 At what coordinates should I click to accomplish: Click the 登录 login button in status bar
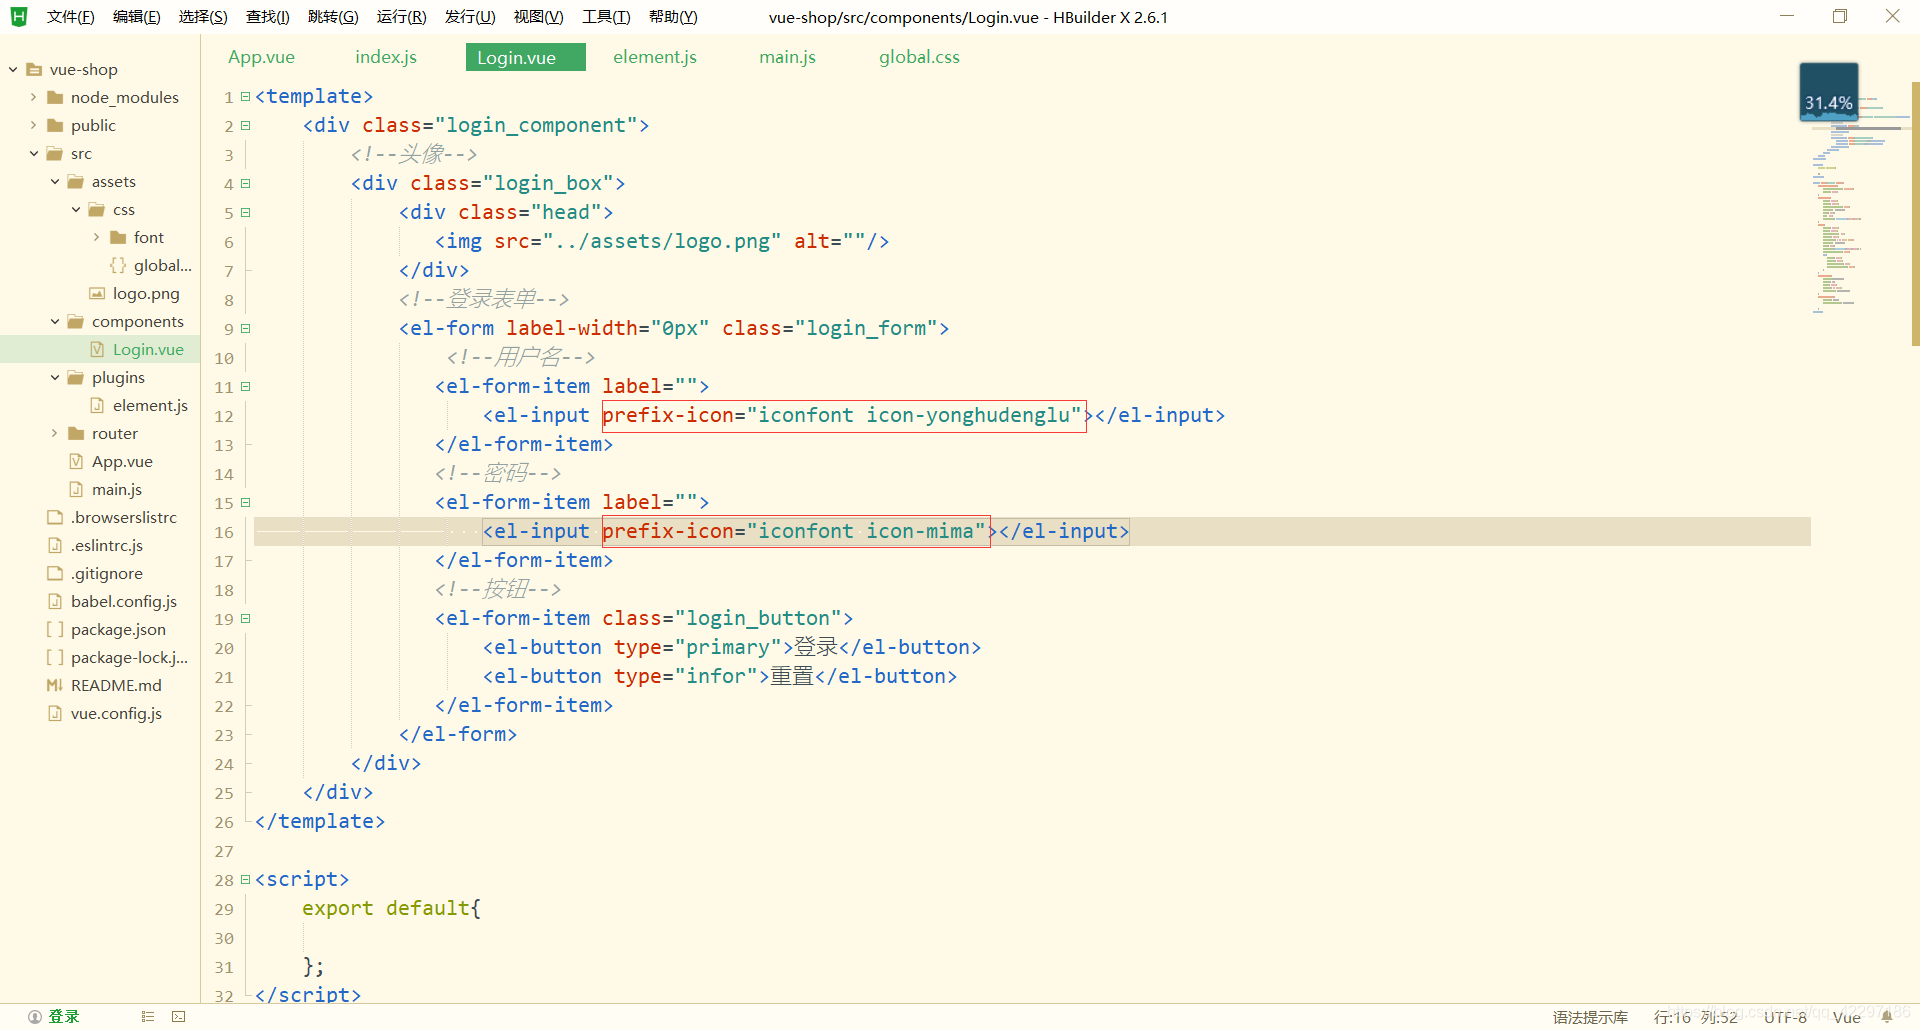coord(64,1017)
